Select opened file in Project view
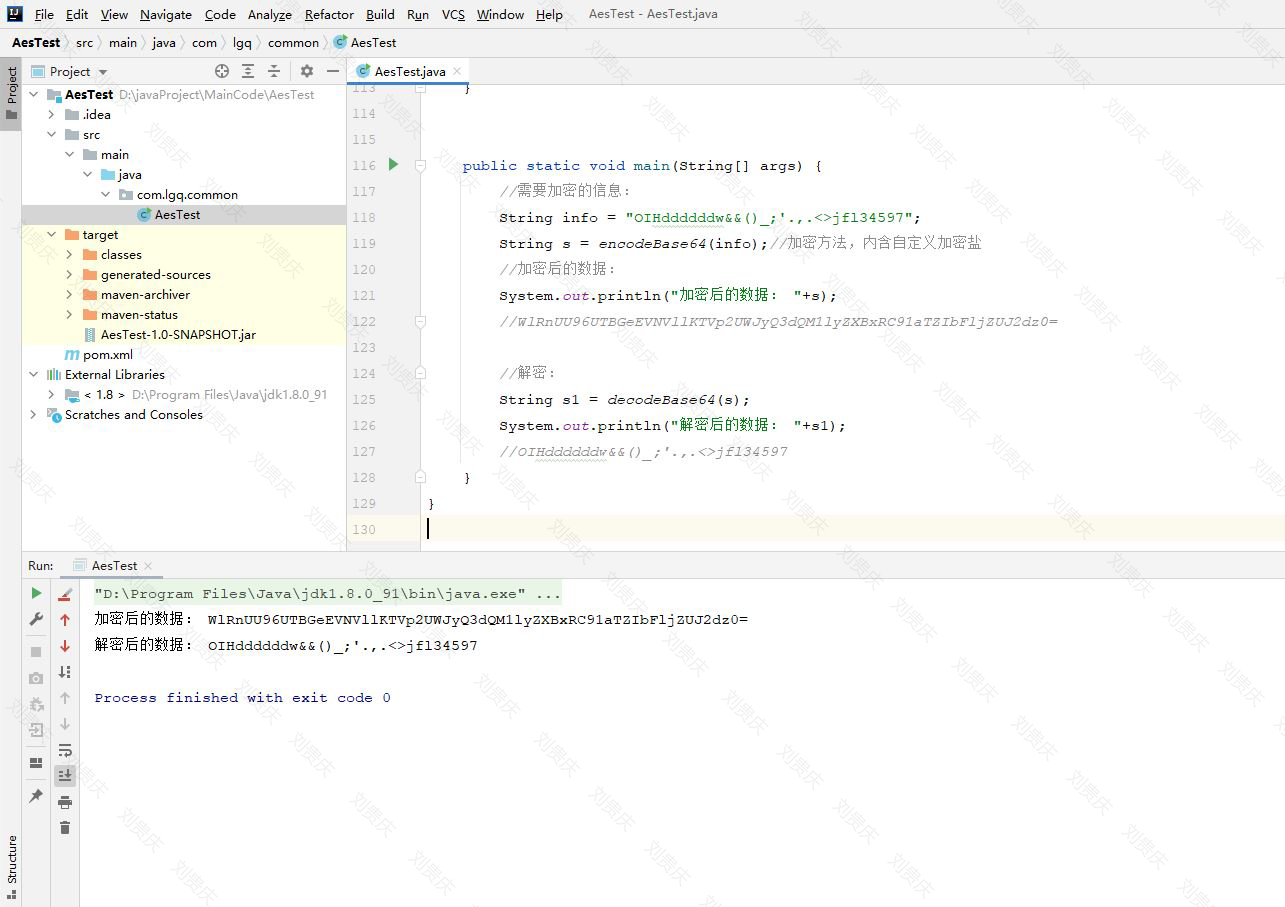The width and height of the screenshot is (1285, 907). pyautogui.click(x=222, y=71)
